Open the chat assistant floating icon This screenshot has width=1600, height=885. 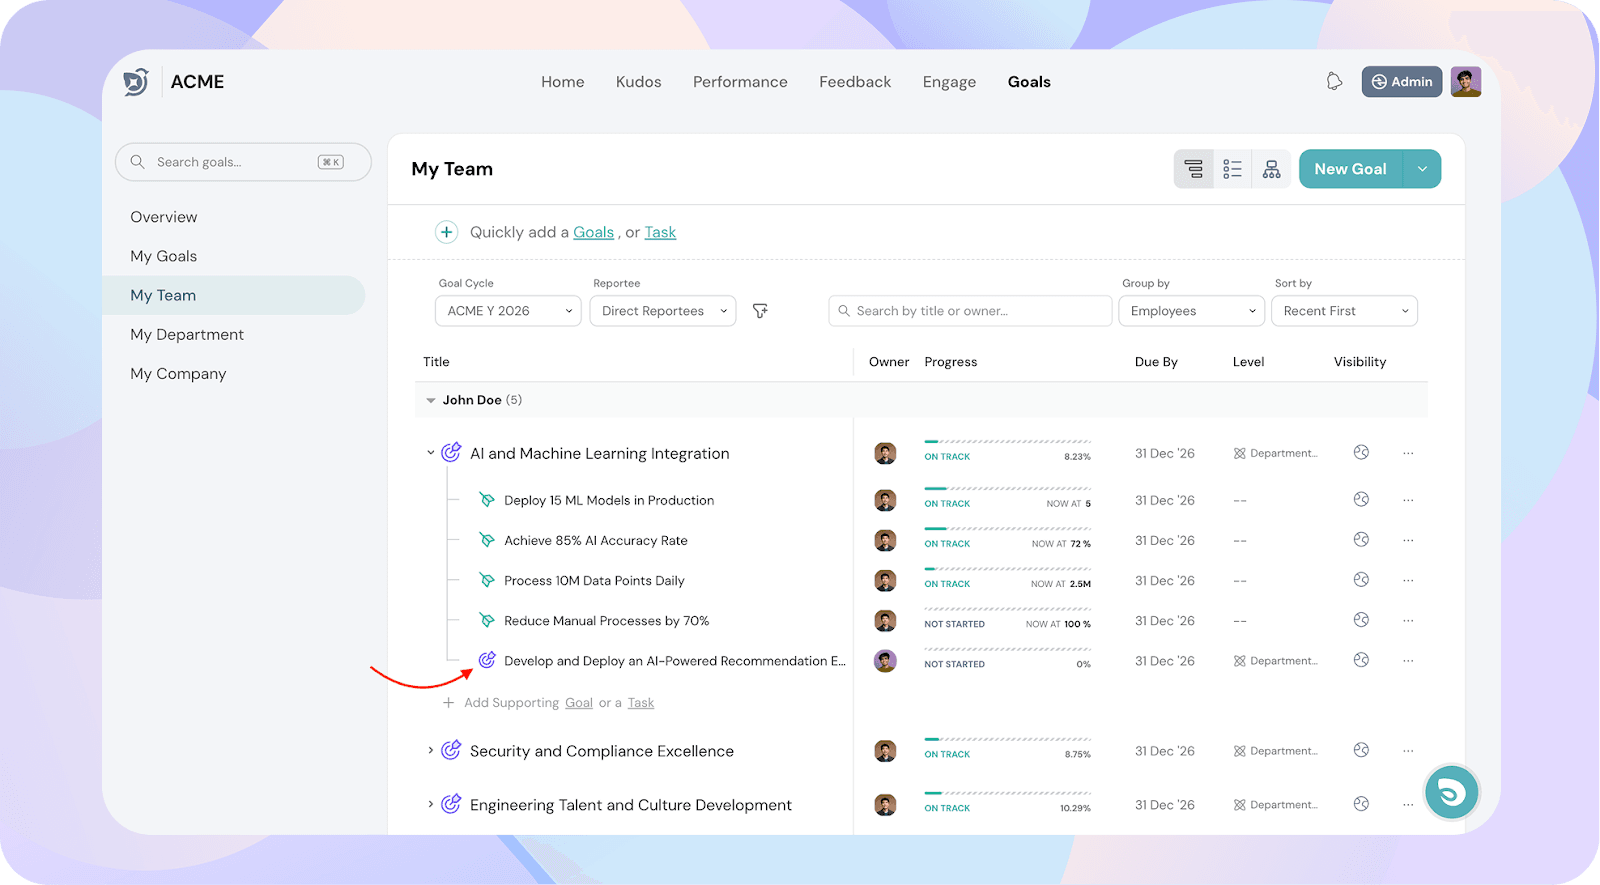1451,793
